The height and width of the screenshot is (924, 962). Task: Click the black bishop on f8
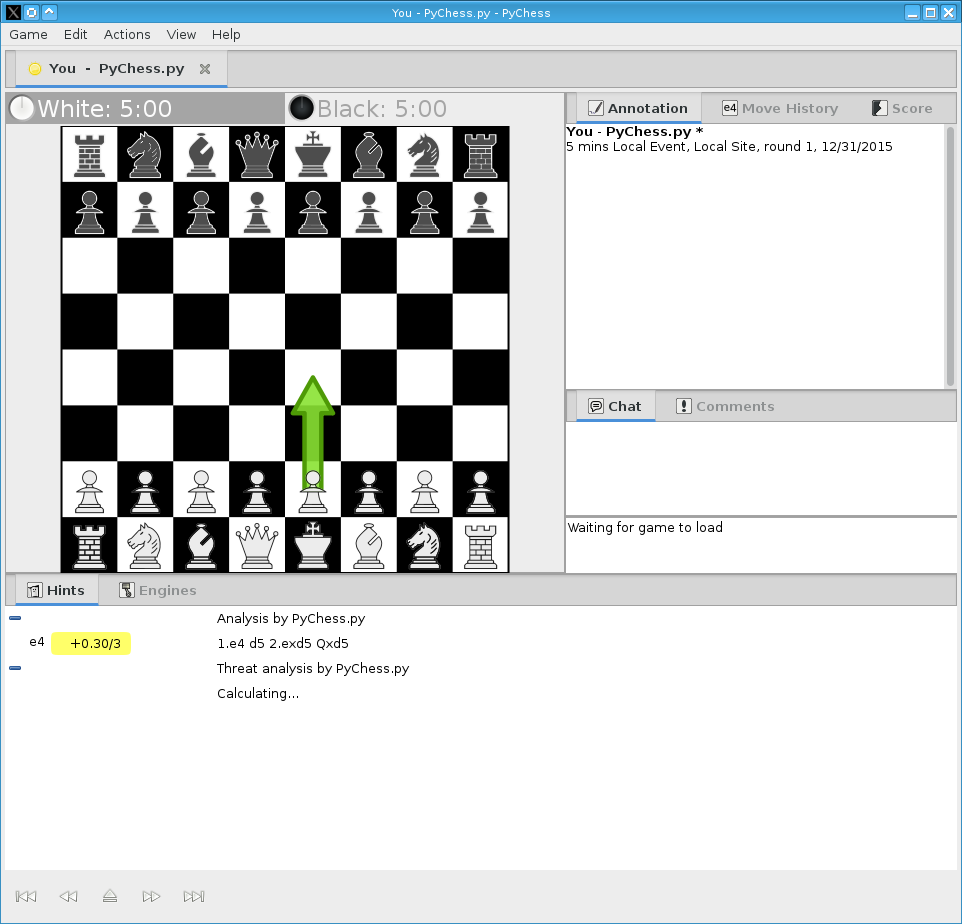pos(369,154)
